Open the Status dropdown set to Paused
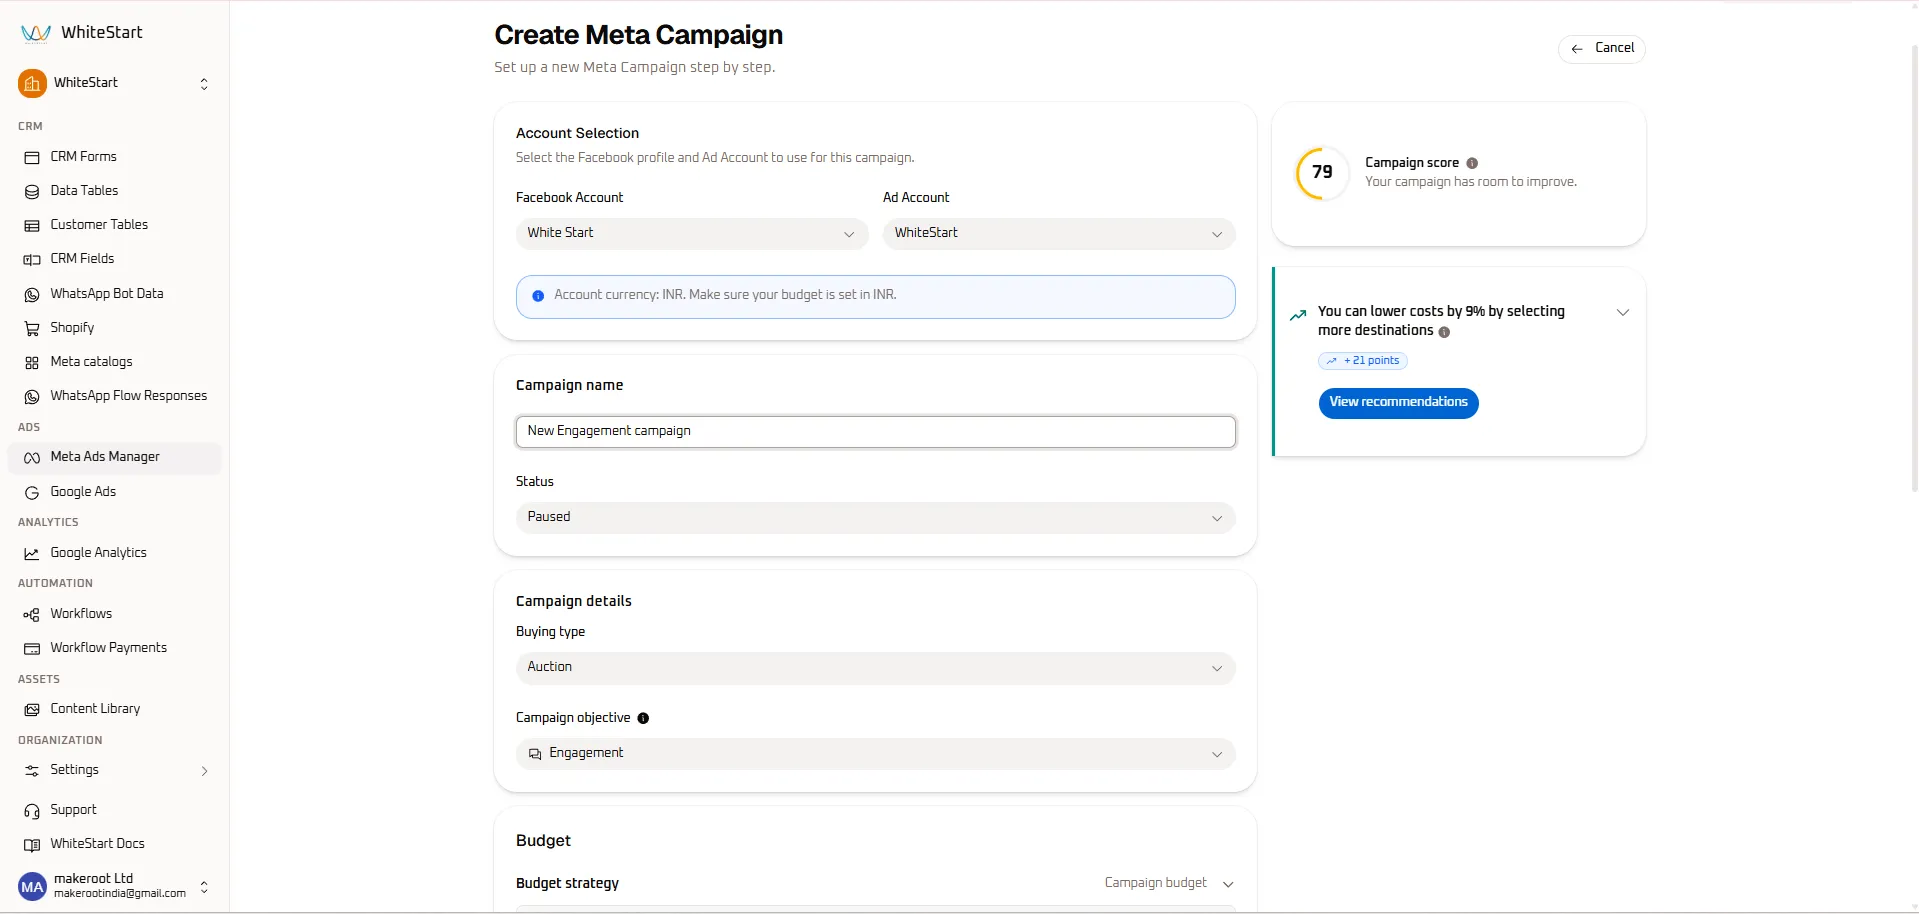 click(876, 518)
